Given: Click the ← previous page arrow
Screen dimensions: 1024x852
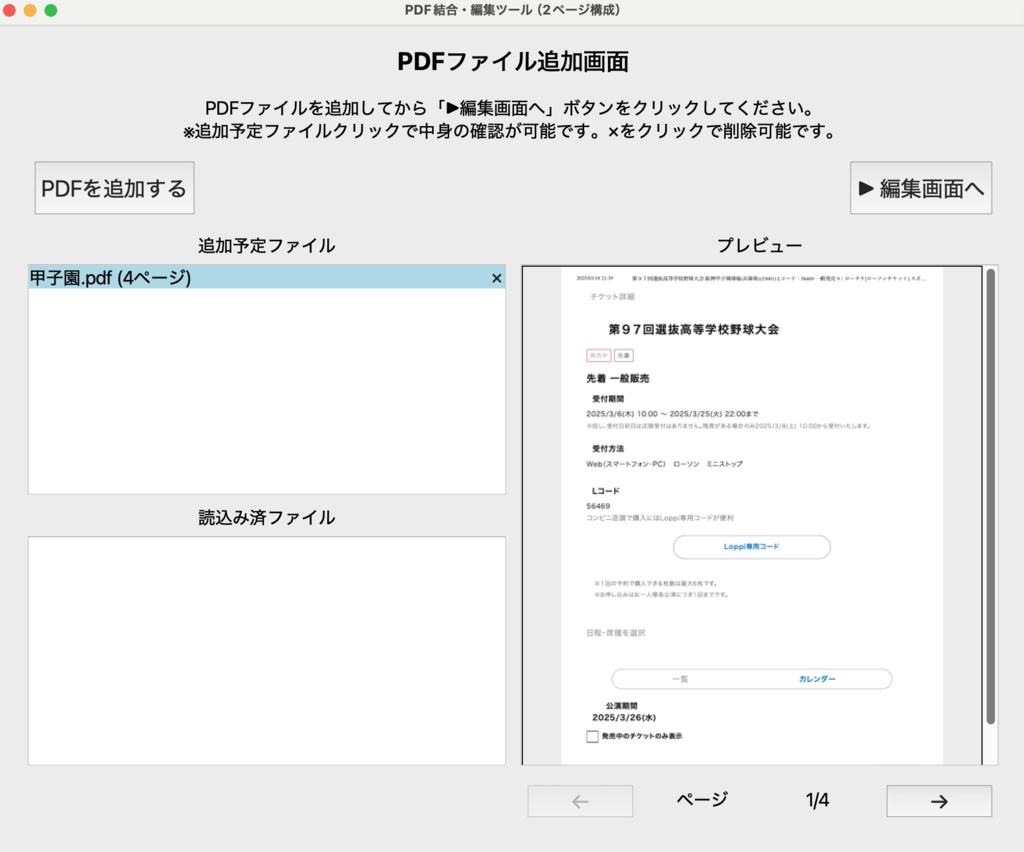Looking at the screenshot, I should pos(580,800).
